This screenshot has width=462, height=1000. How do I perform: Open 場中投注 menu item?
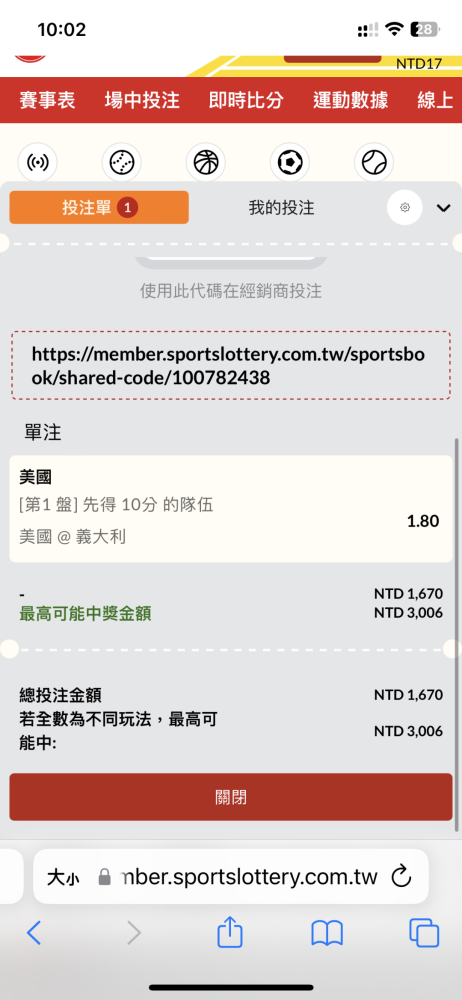coord(142,100)
